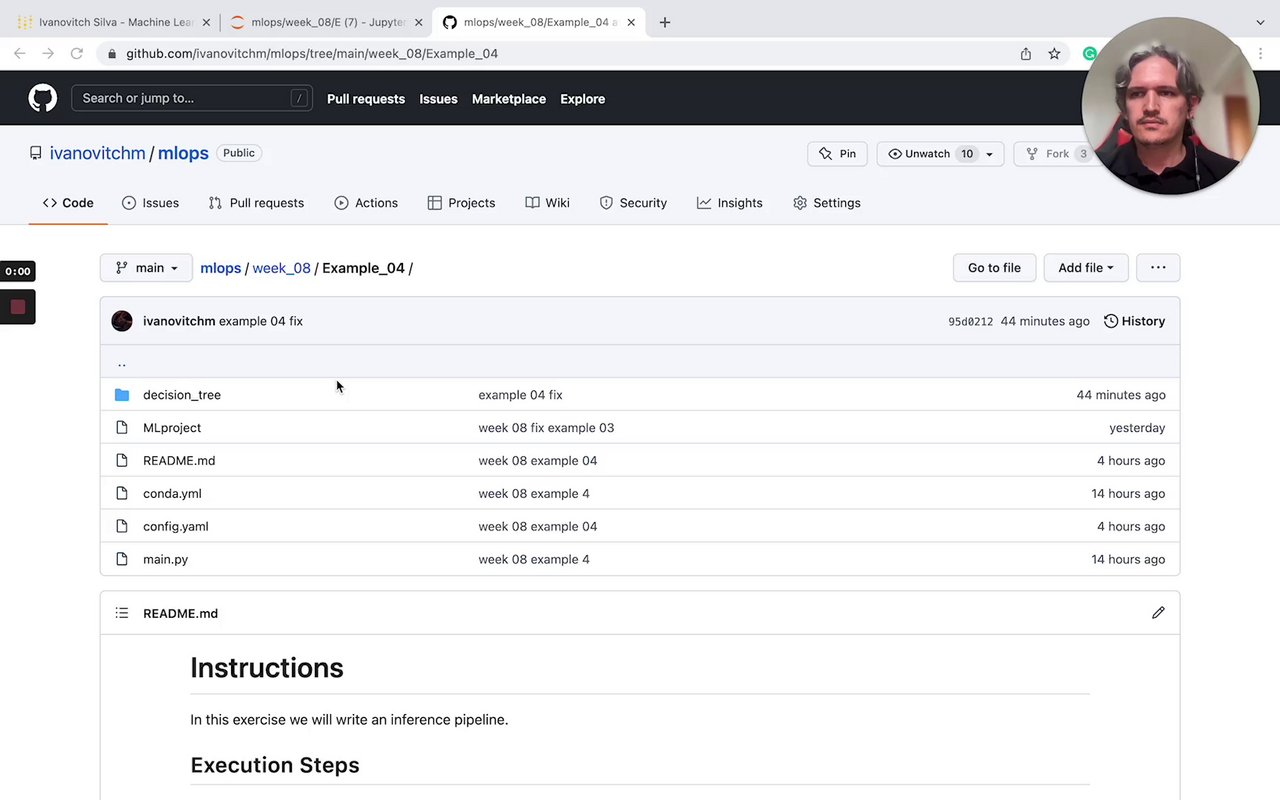The image size is (1280, 800).
Task: Open the config.yaml file link
Action: coord(176,527)
